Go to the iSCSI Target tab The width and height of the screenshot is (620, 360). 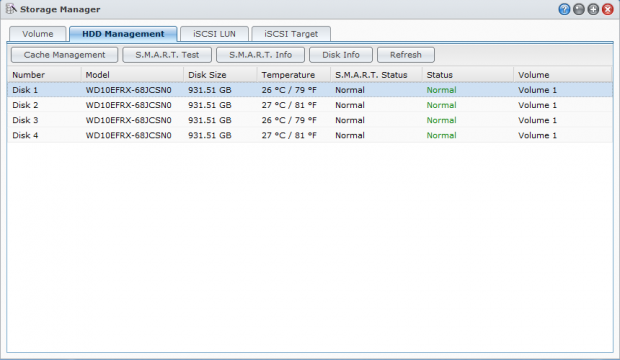click(291, 34)
